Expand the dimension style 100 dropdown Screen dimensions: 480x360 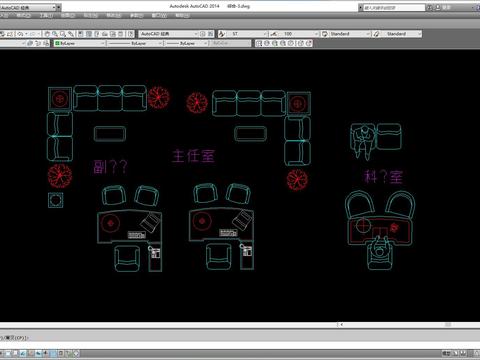coord(299,34)
